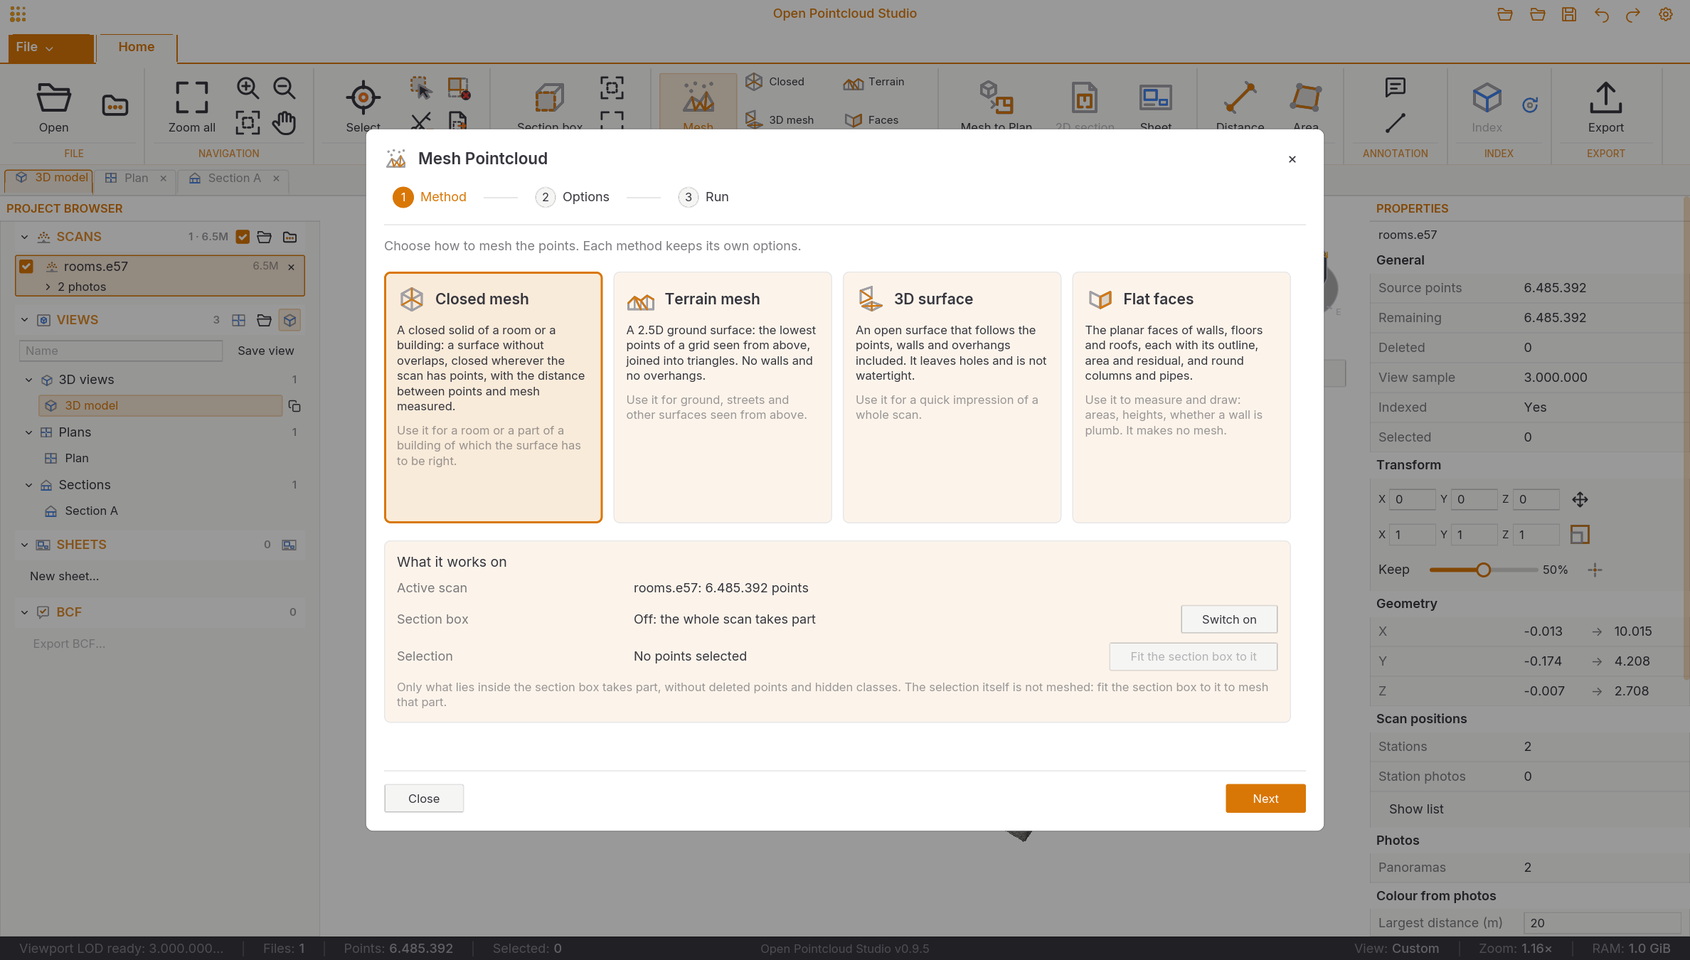Collapse the Sections group
1690x960 pixels.
[29, 485]
